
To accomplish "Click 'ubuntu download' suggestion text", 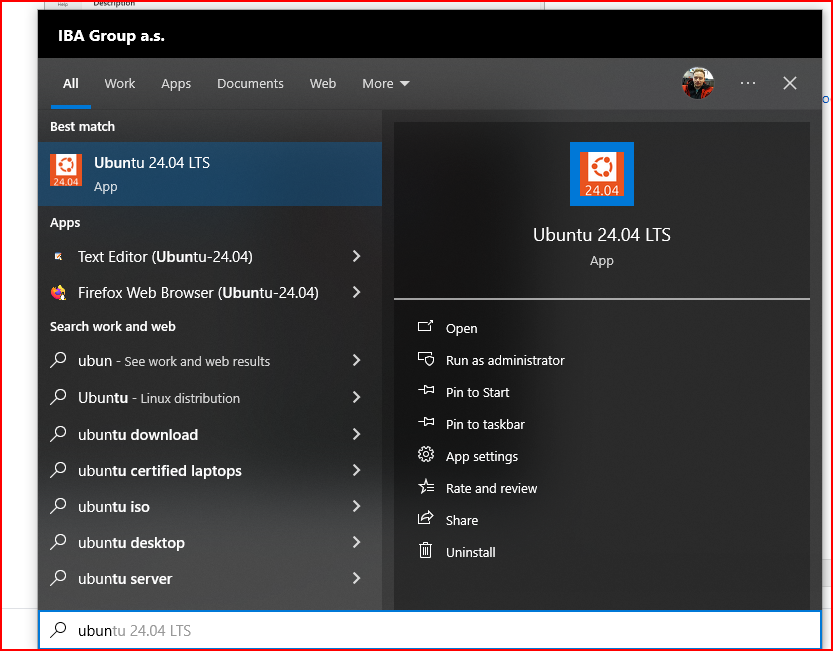I will click(x=138, y=435).
